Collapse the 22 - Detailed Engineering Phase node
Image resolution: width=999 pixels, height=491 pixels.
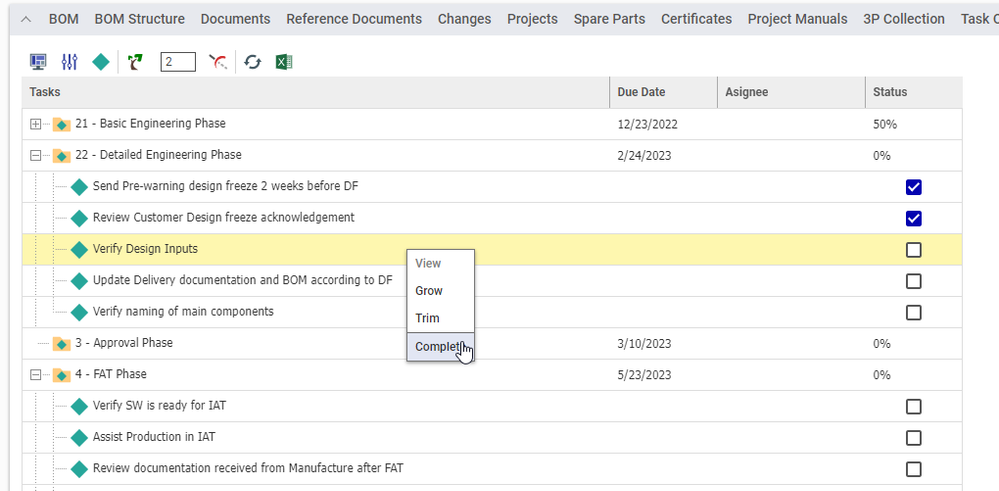coord(36,156)
